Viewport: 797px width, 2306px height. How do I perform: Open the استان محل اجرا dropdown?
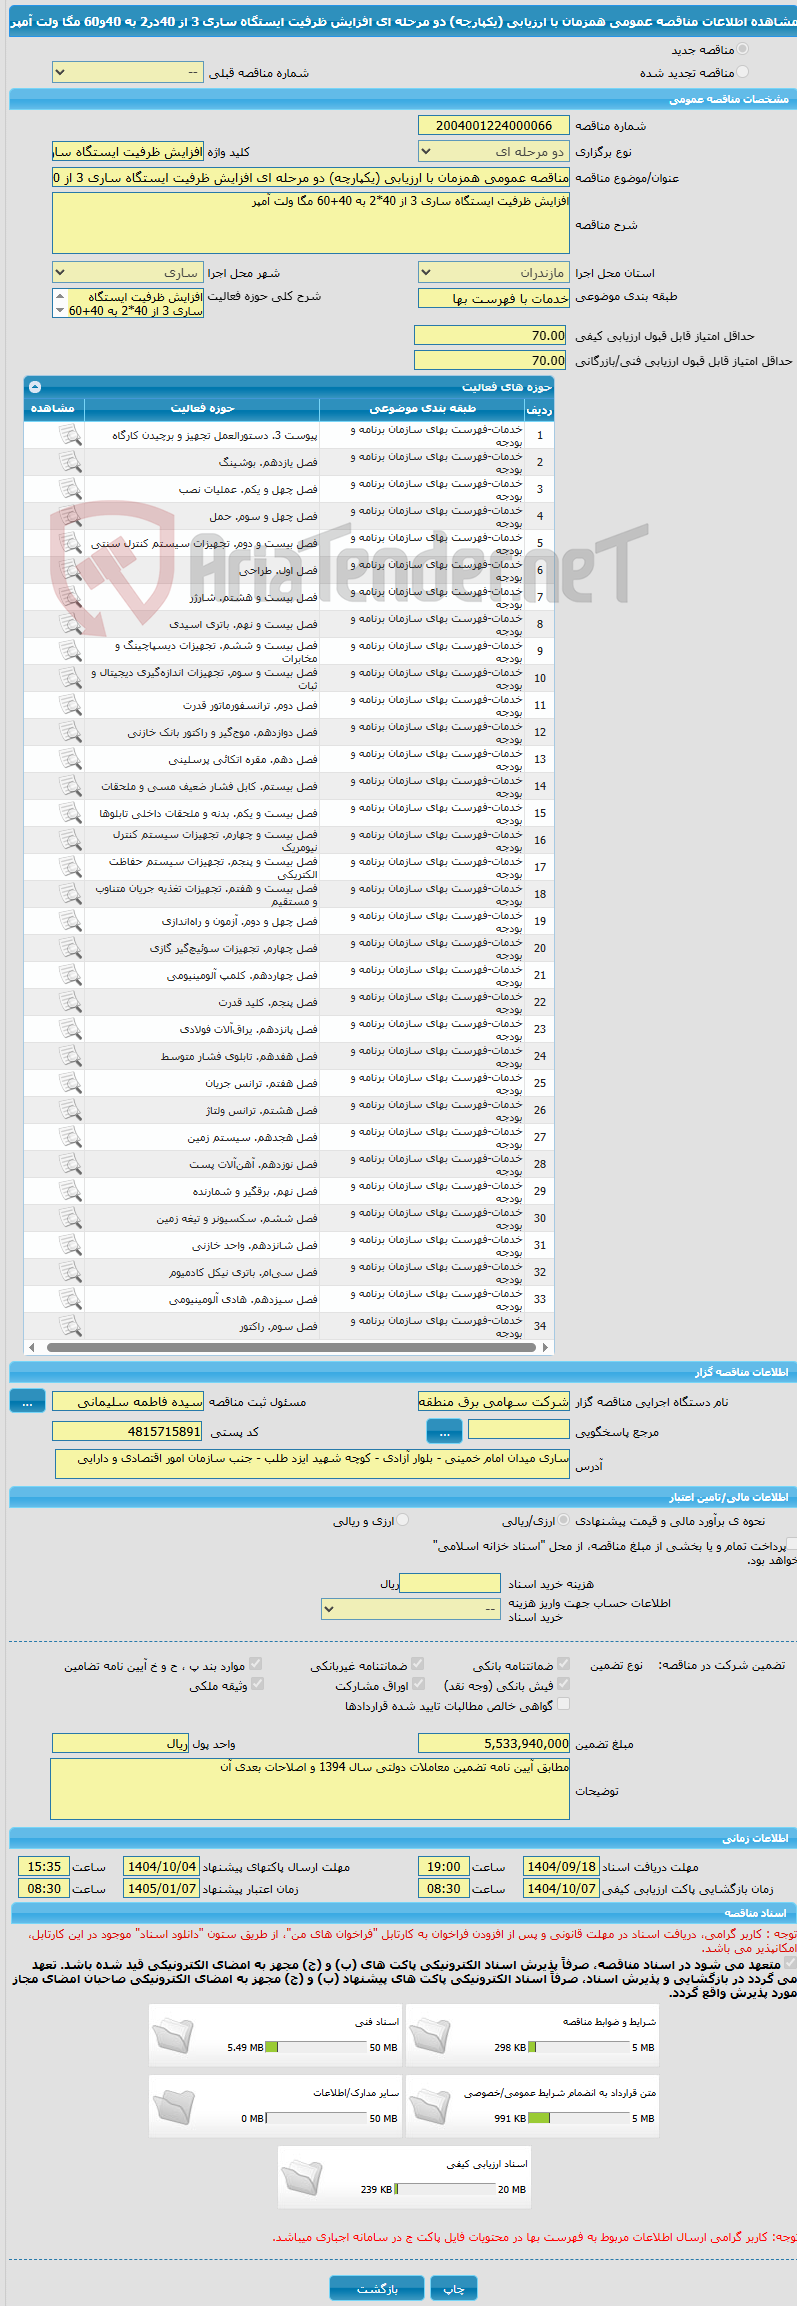tap(494, 273)
